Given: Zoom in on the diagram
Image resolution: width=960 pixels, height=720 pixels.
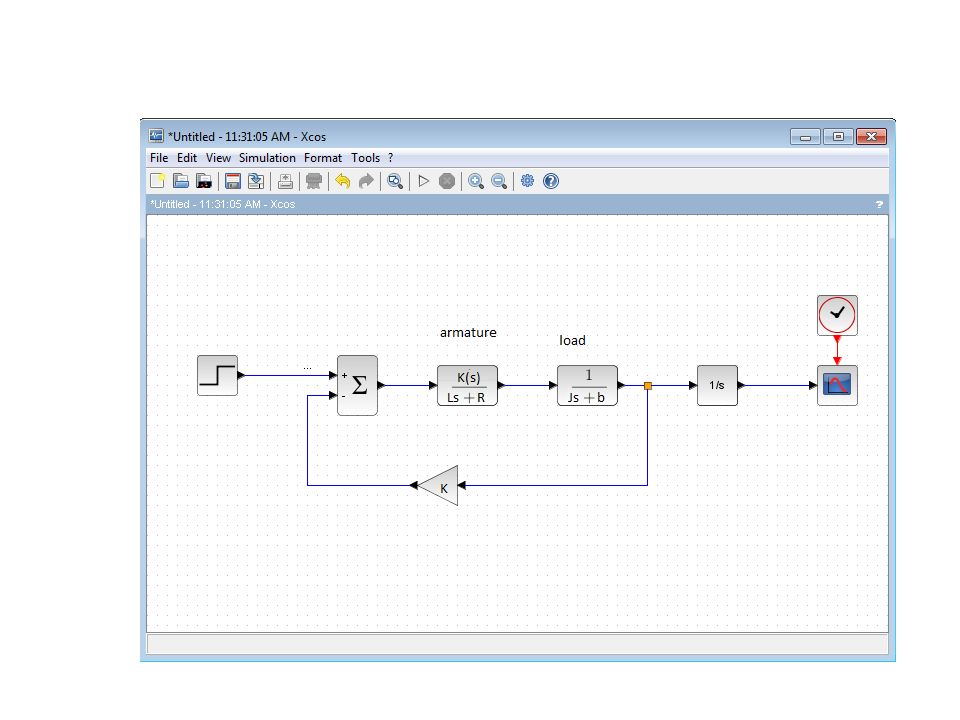Looking at the screenshot, I should [x=476, y=181].
